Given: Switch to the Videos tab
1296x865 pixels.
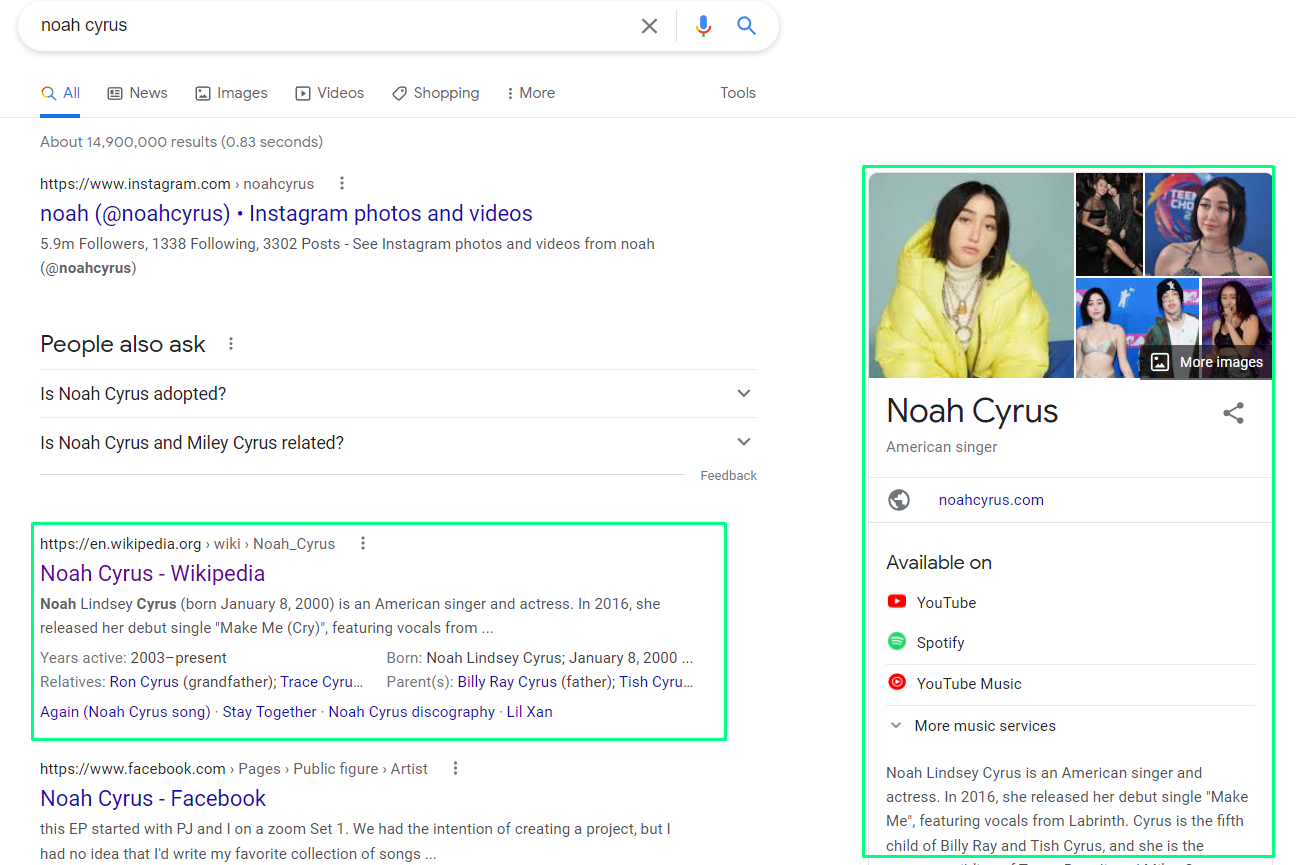Looking at the screenshot, I should click(x=329, y=93).
